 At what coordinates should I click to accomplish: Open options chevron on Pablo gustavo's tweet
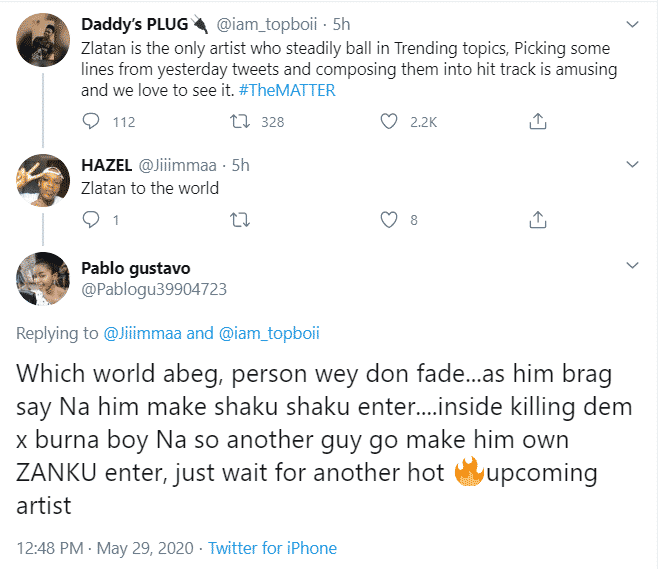coord(631,265)
